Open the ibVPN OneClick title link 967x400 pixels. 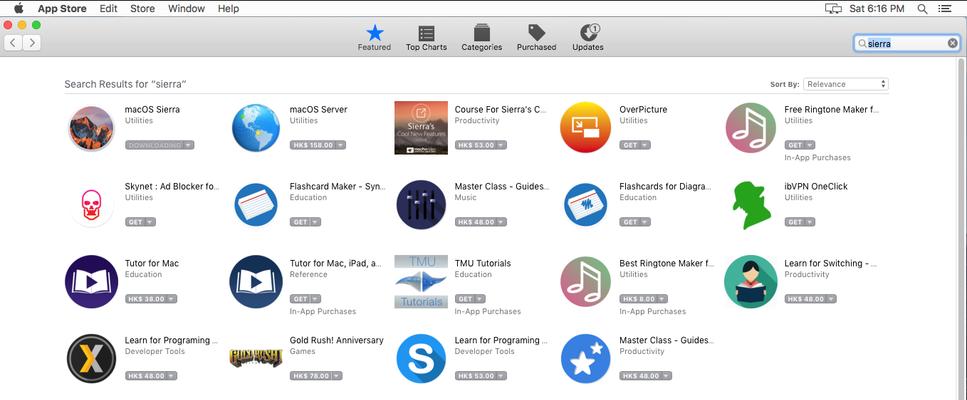pos(816,187)
